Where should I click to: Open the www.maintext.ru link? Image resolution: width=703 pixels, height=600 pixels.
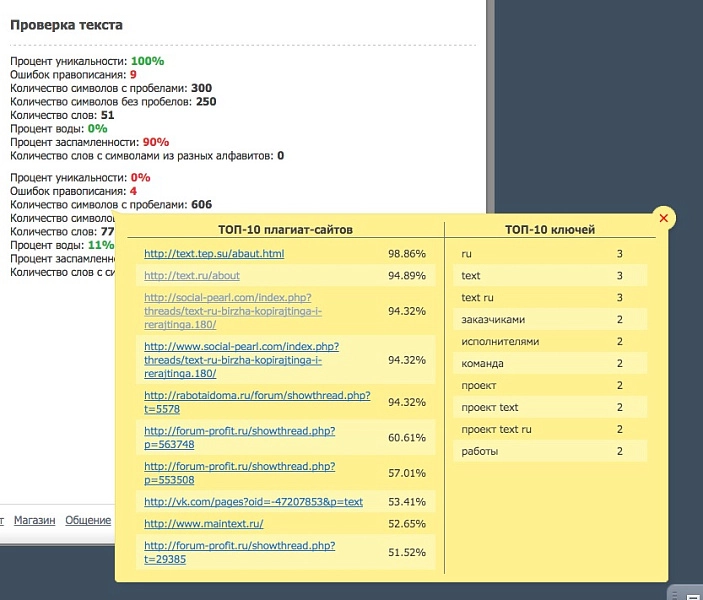[x=204, y=524]
